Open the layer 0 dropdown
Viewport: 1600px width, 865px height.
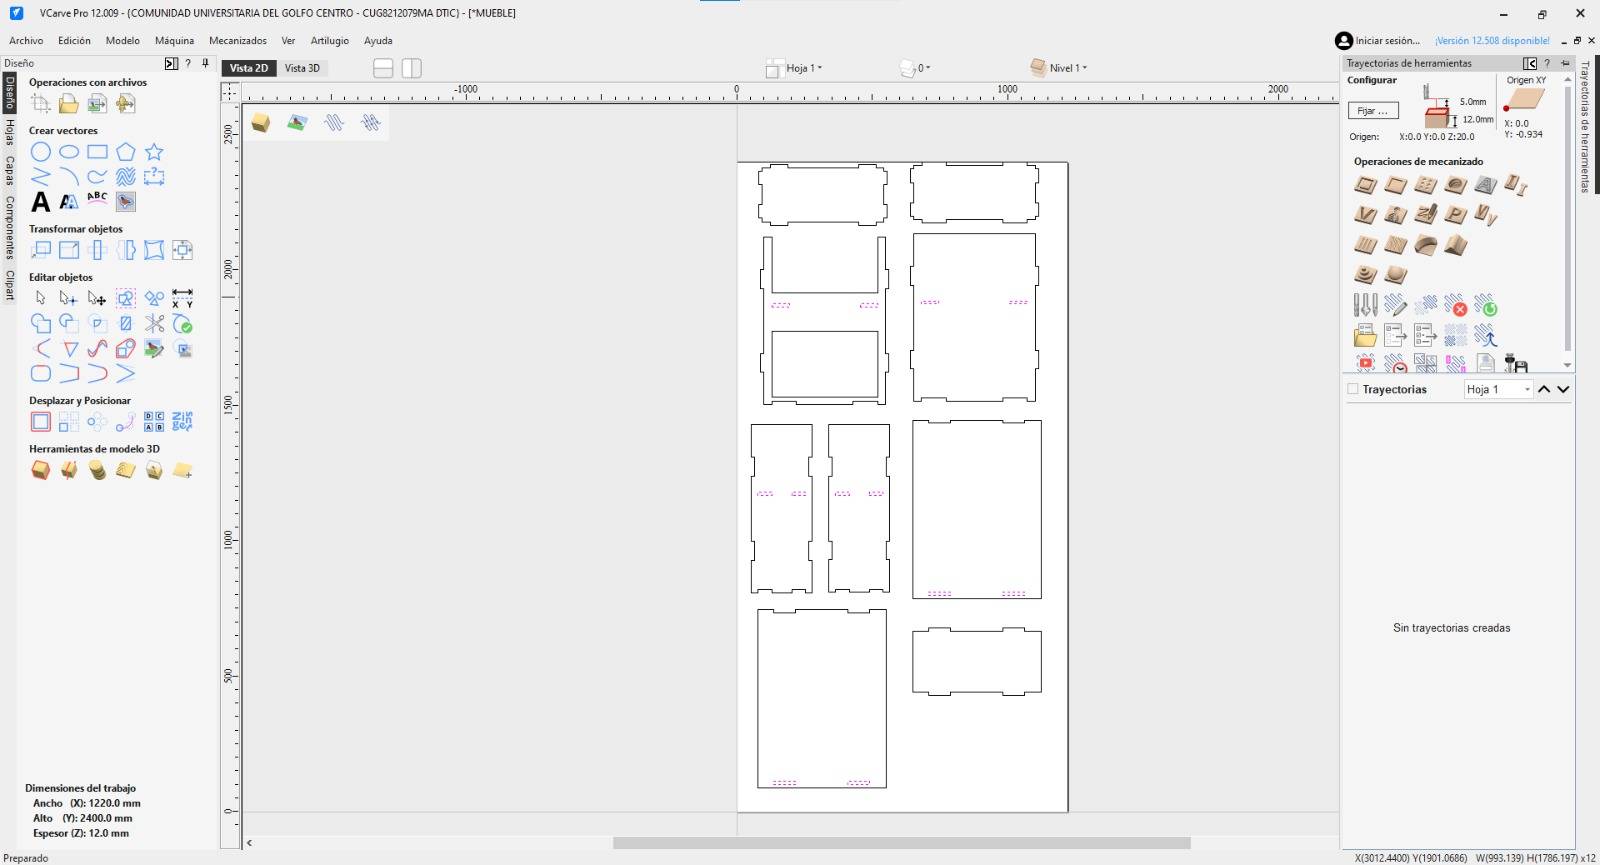(x=915, y=68)
